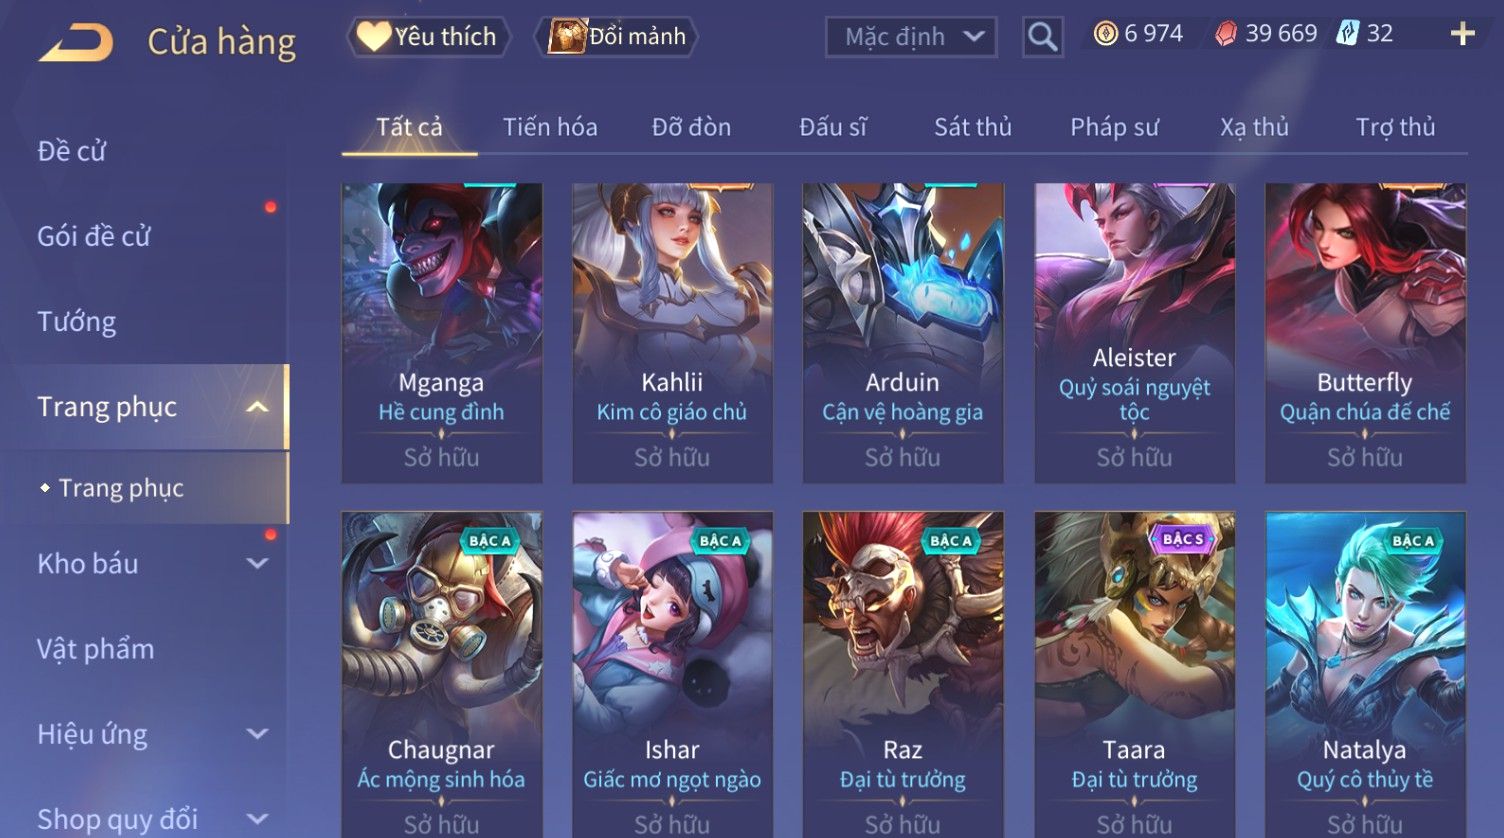The height and width of the screenshot is (838, 1504).
Task: Tap the red ruby currency icon
Action: pyautogui.click(x=1226, y=34)
